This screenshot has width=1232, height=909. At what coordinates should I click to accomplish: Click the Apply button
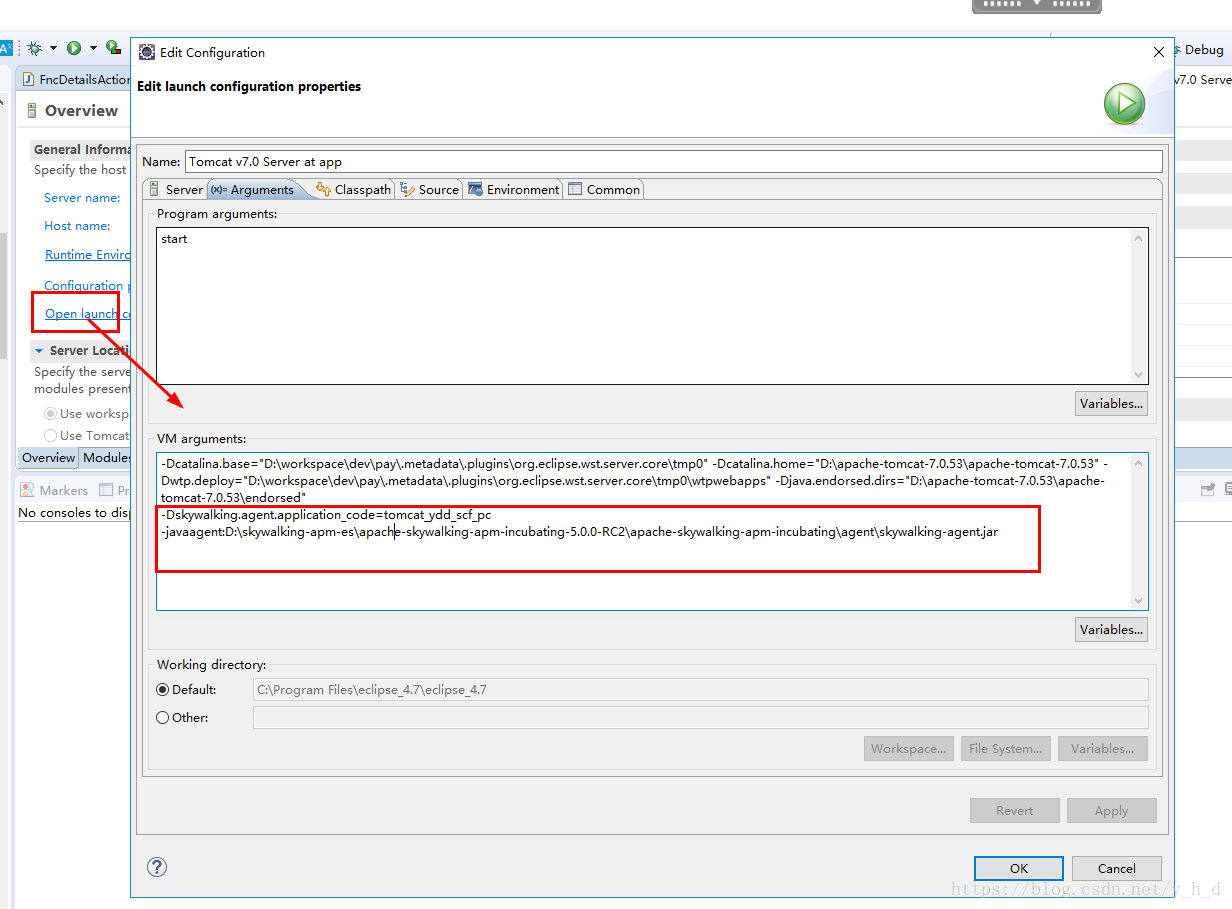1111,810
